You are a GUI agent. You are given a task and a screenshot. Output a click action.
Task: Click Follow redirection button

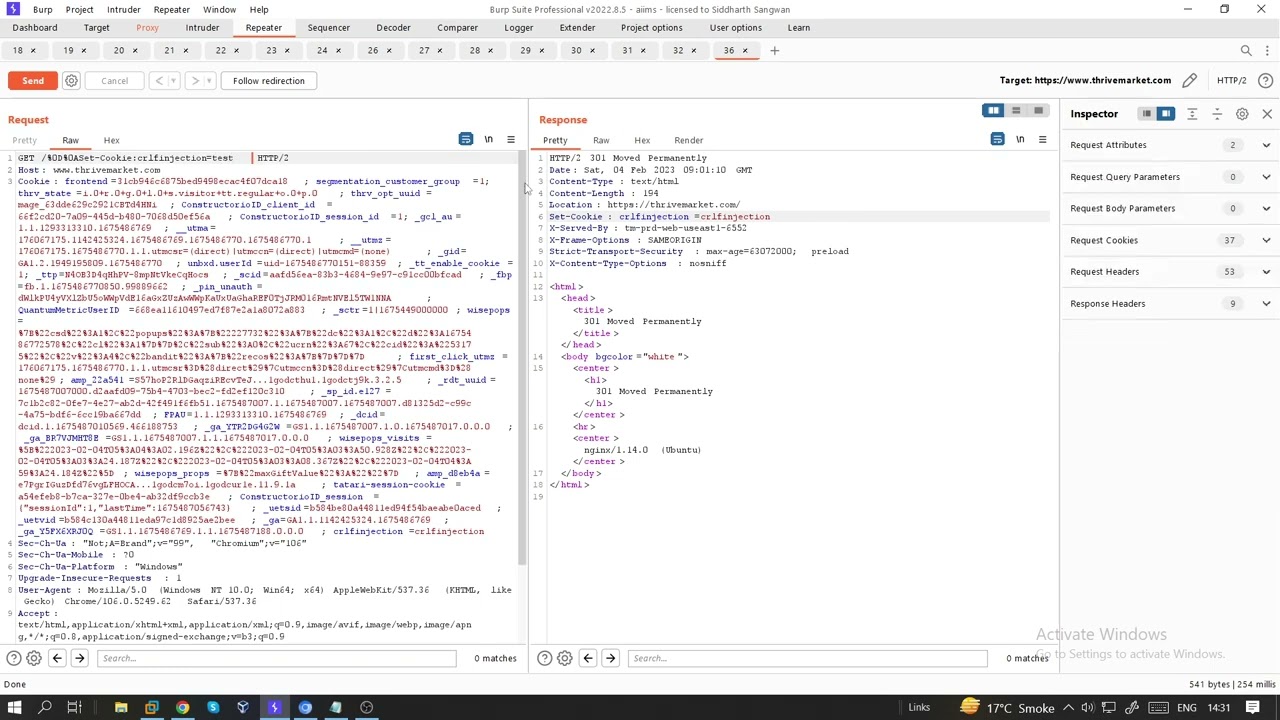269,81
